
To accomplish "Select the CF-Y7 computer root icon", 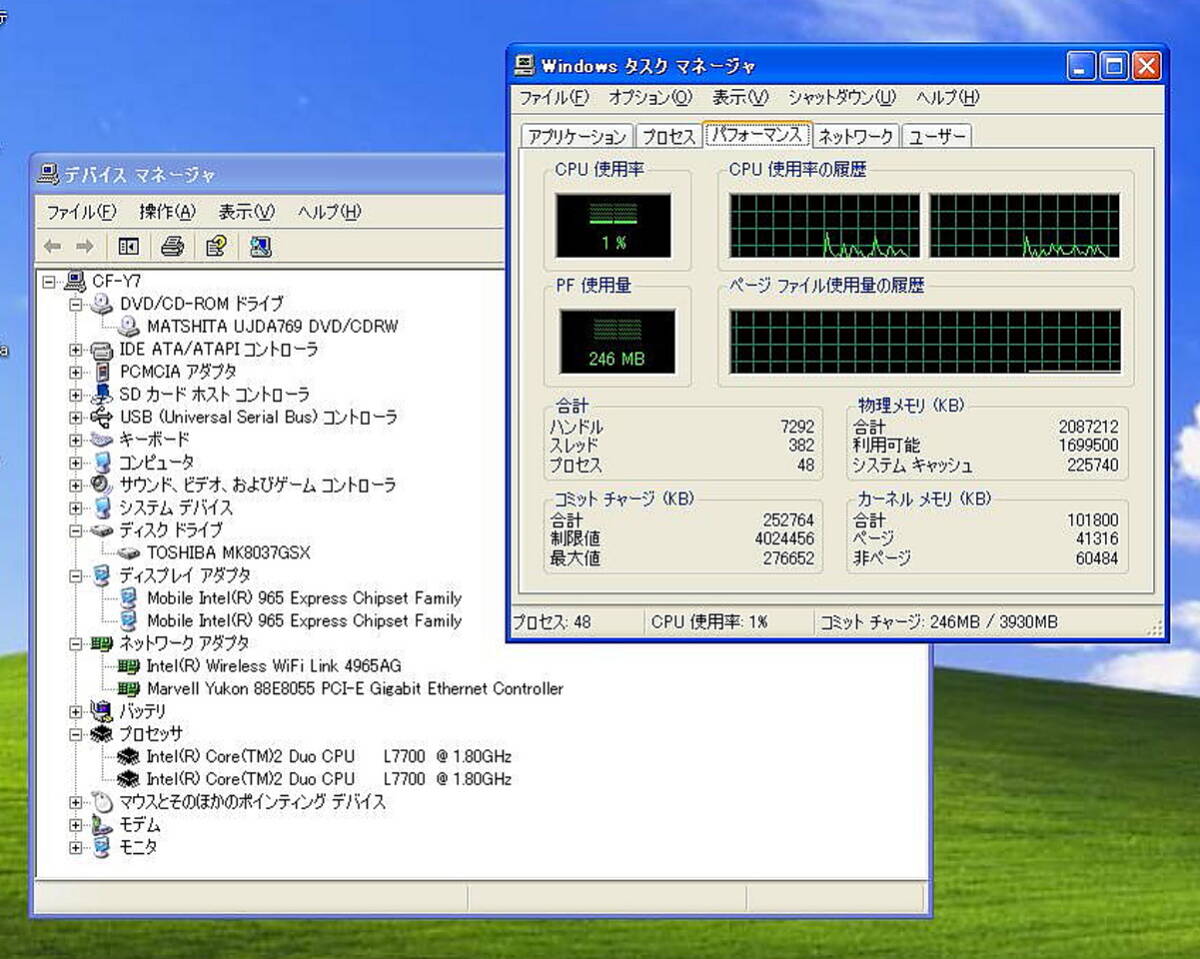I will (x=76, y=281).
